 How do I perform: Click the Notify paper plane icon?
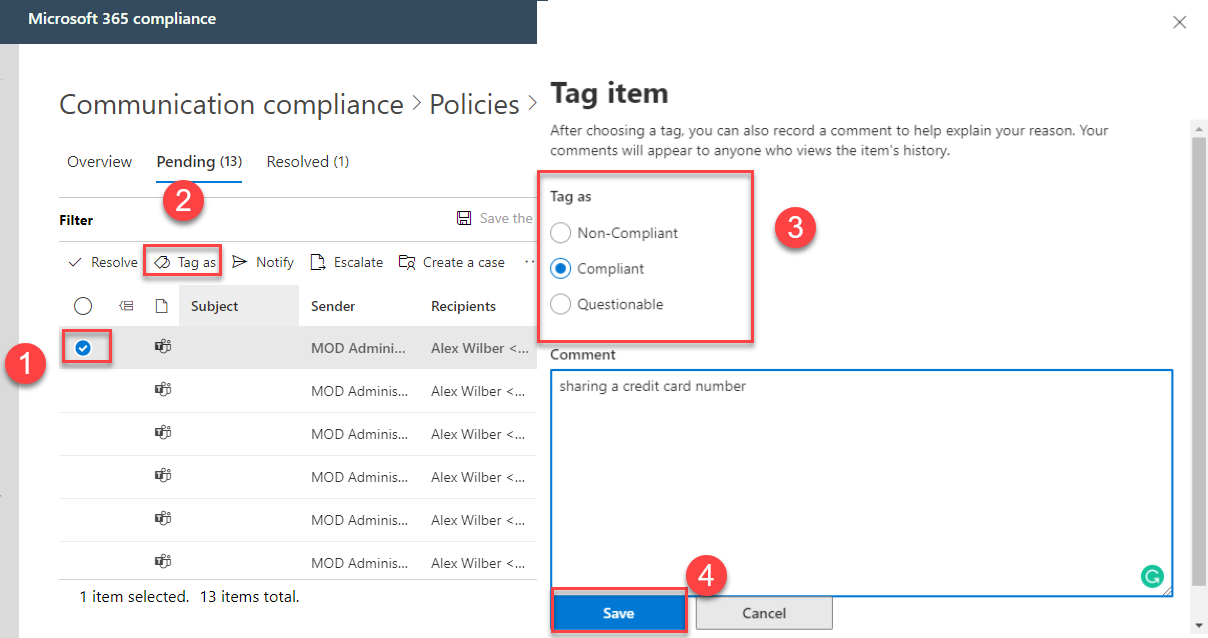coord(240,262)
